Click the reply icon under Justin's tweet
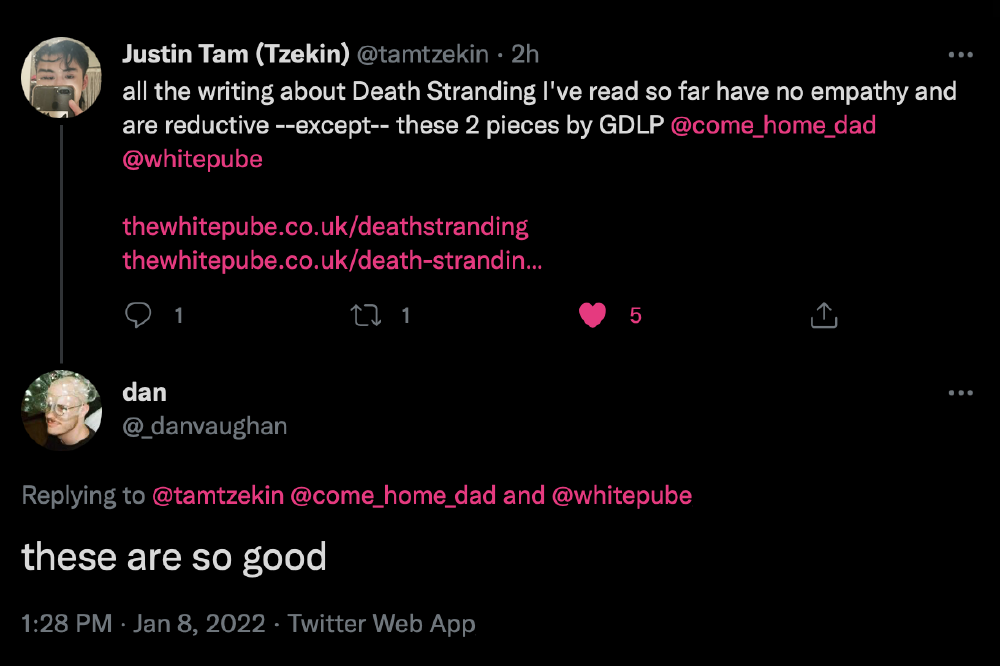The height and width of the screenshot is (666, 1000). coord(138,316)
